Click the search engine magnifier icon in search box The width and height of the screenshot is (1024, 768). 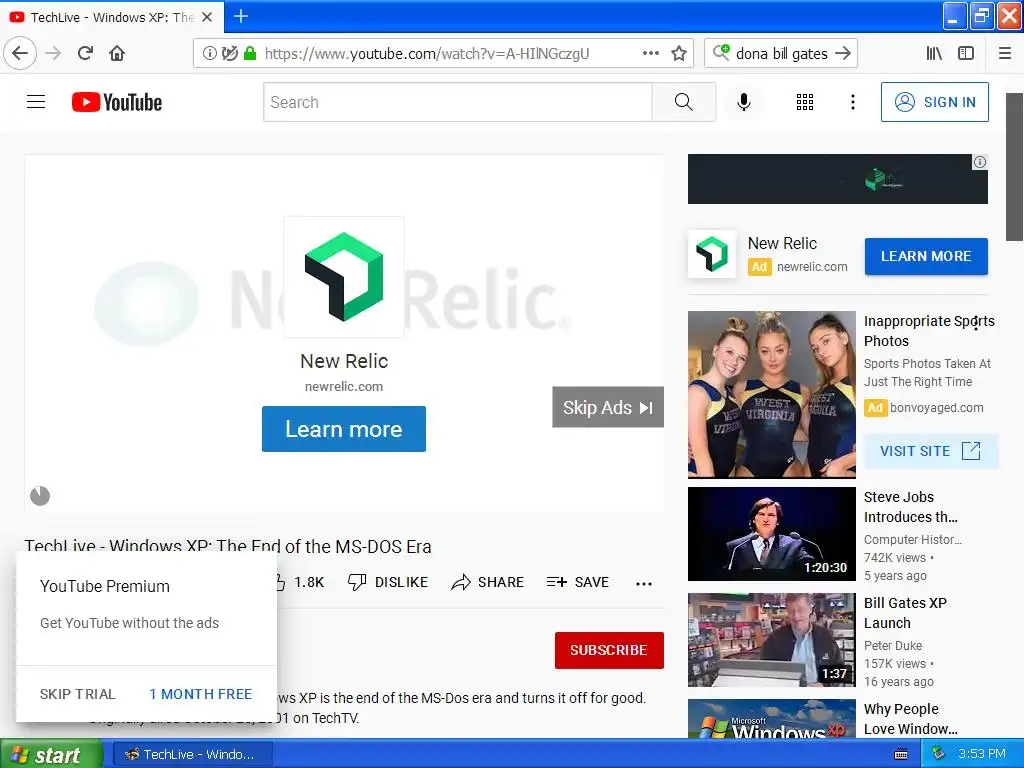click(721, 53)
